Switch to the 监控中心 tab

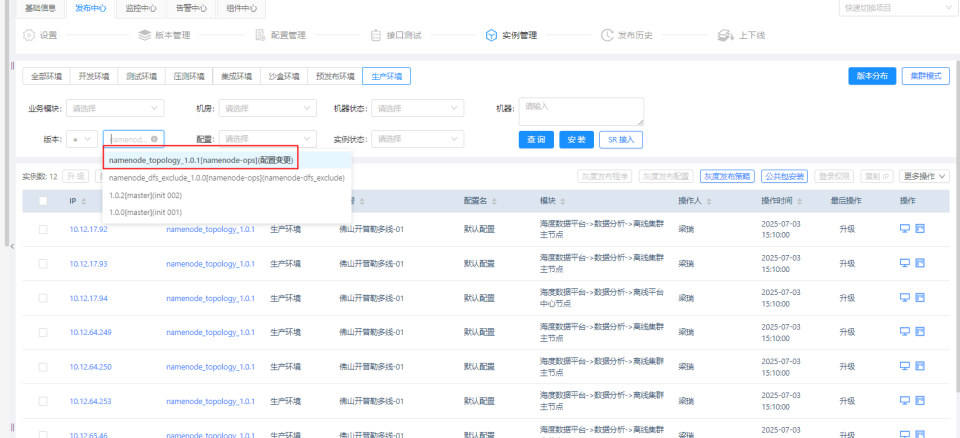[x=140, y=8]
